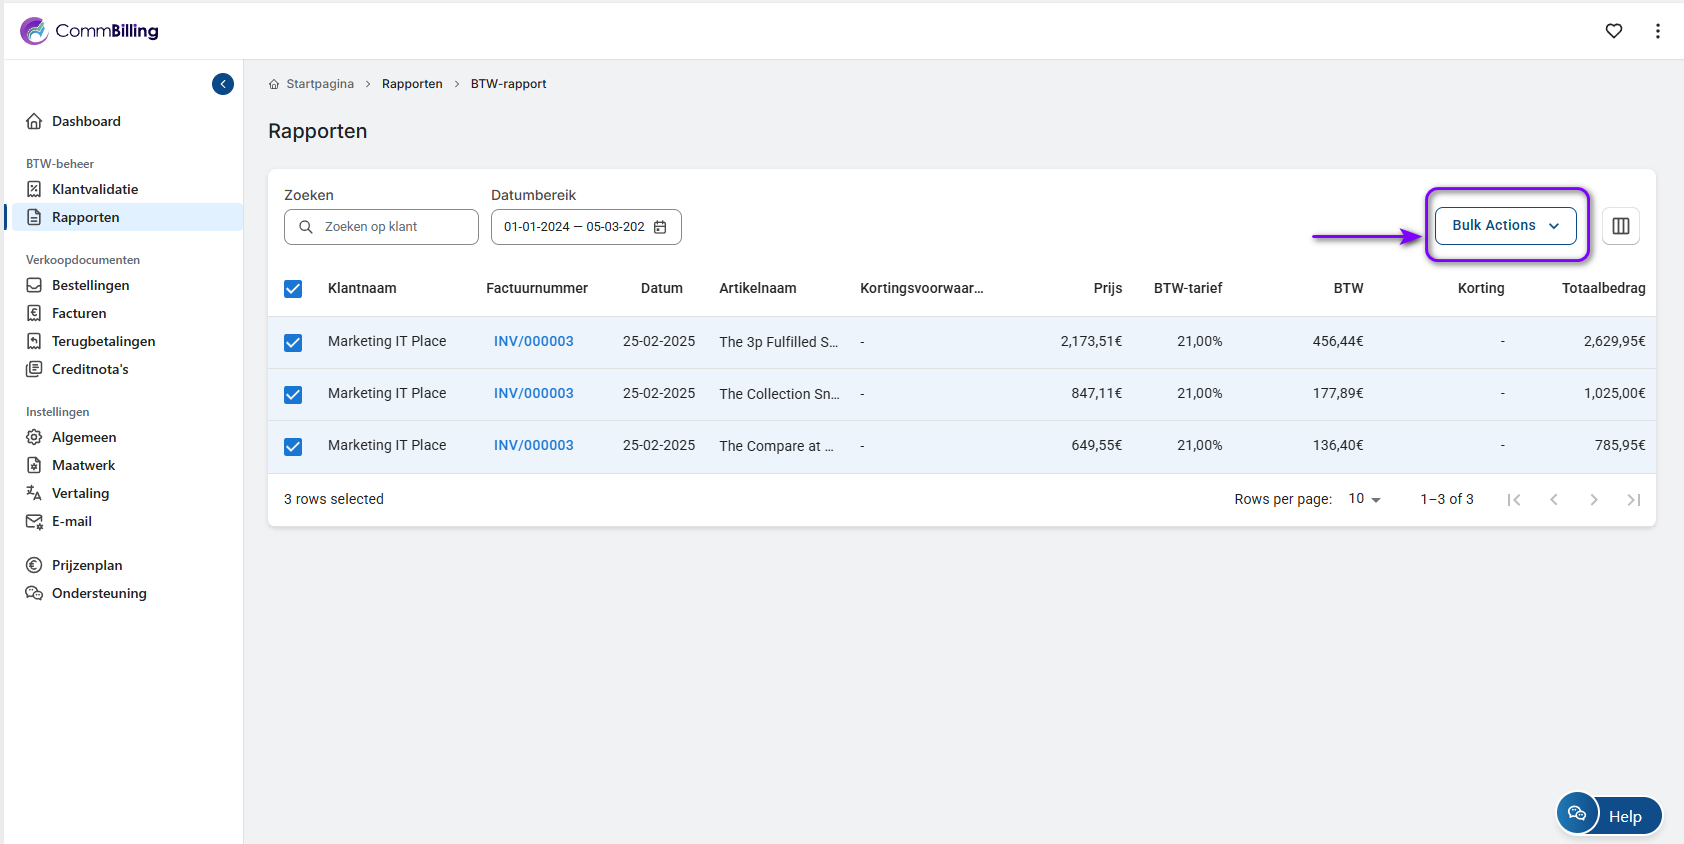Viewport: 1684px width, 844px height.
Task: Go to Startpagina breadcrumb link
Action: click(319, 84)
